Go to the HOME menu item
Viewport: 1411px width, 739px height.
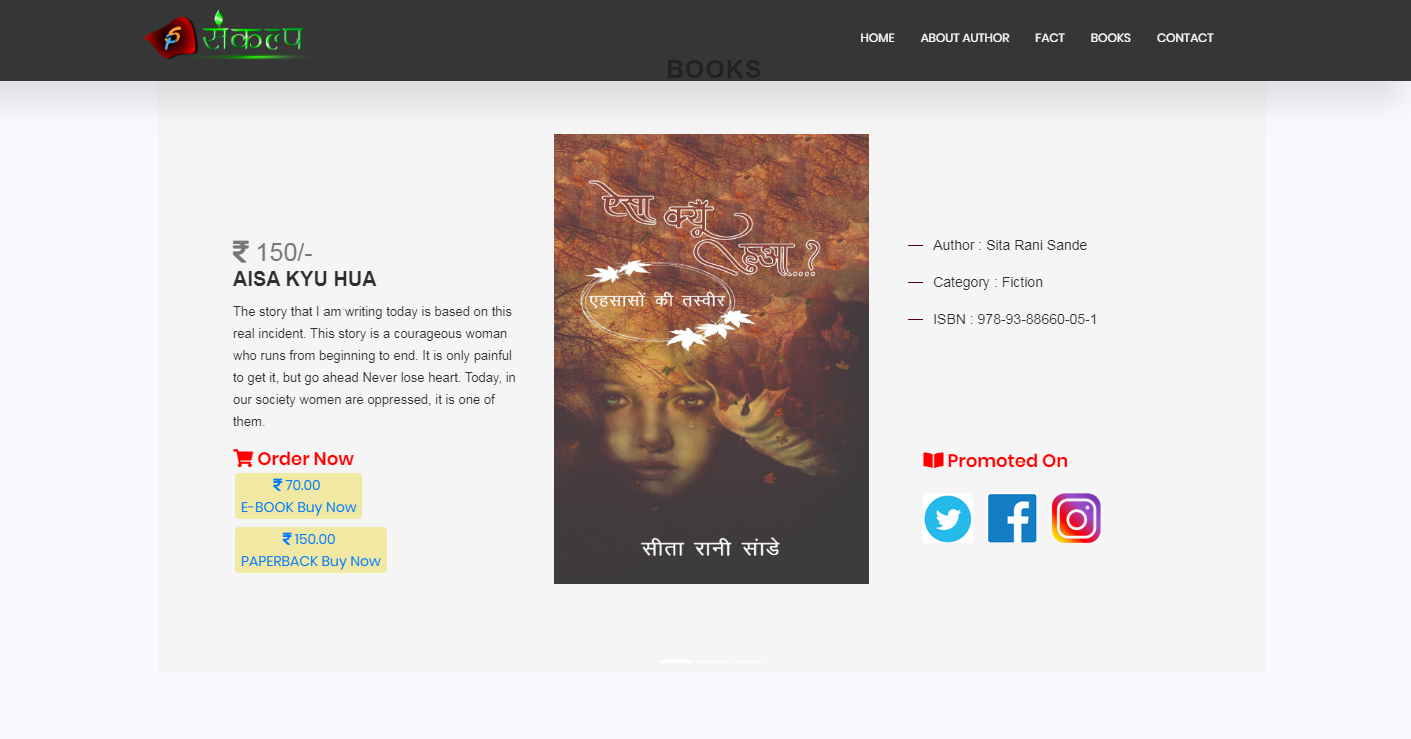[x=877, y=38]
